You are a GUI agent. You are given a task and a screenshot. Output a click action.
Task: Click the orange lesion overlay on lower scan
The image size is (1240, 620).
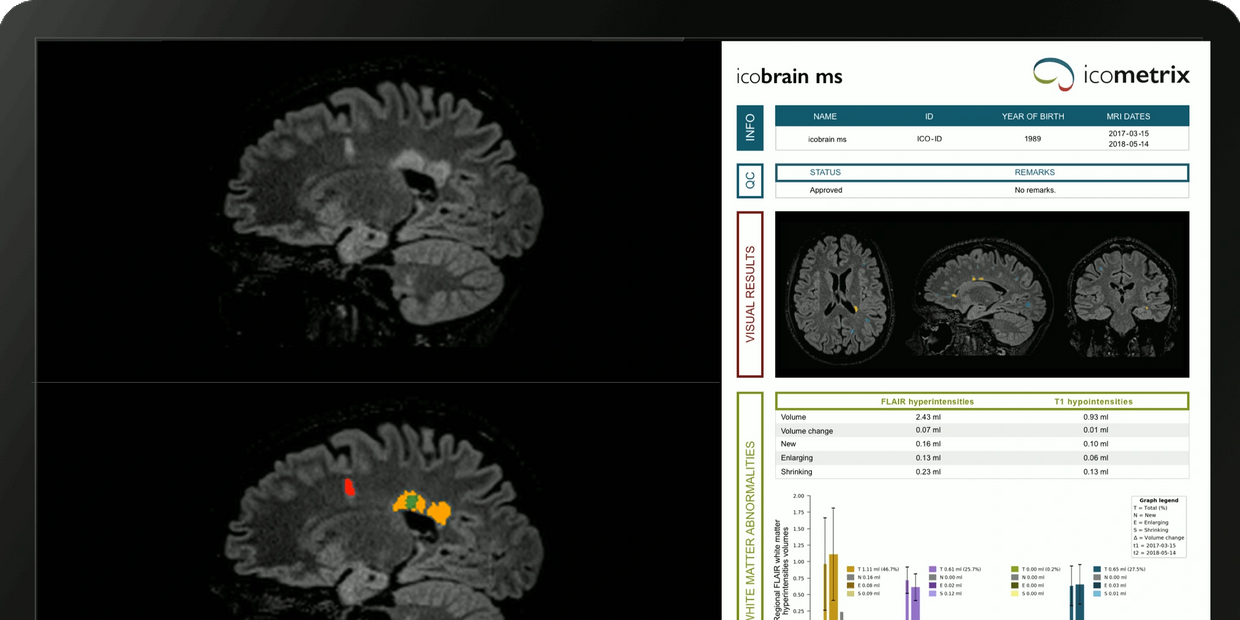436,512
